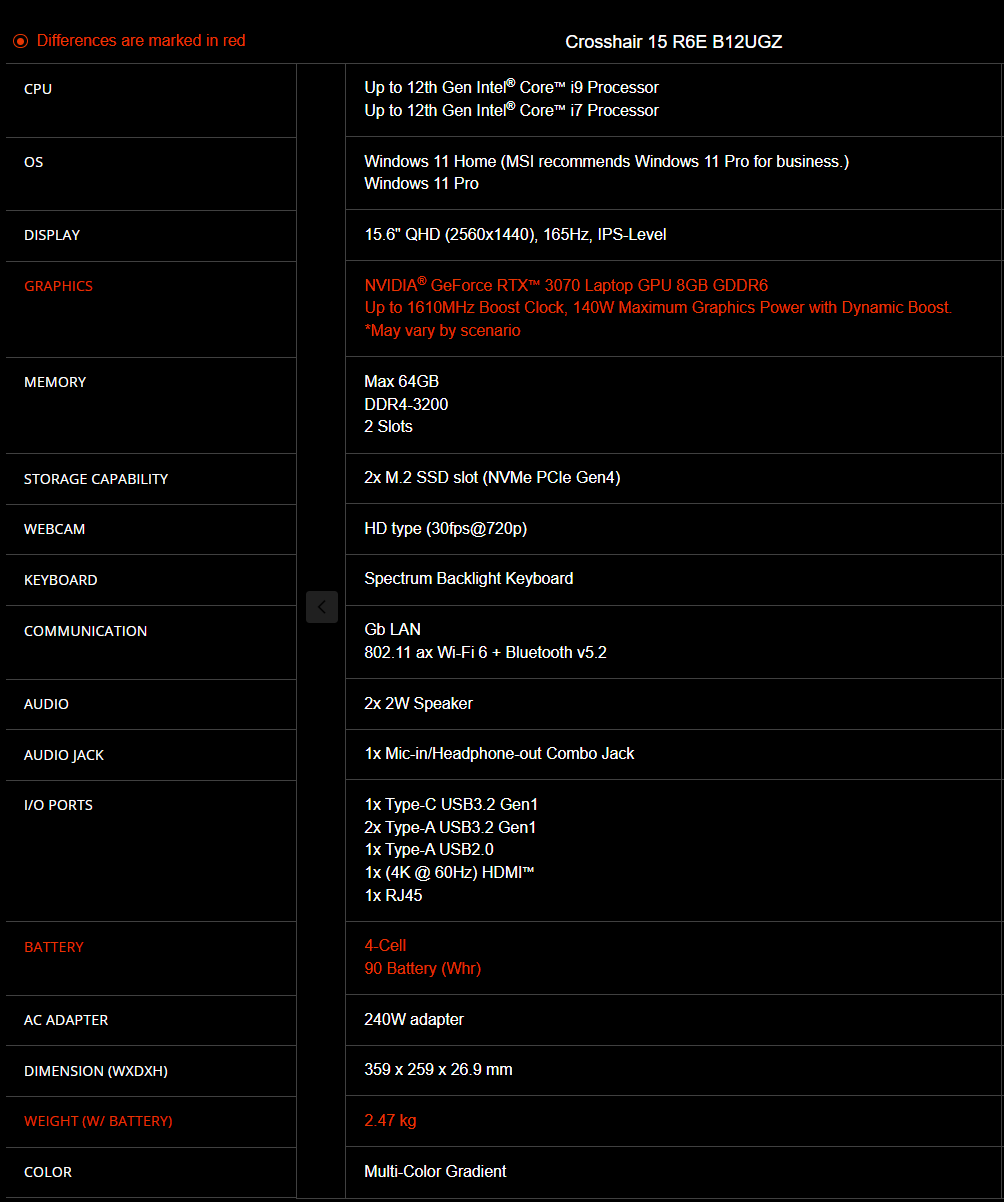Click the DIMENSION (WXDXH) label
This screenshot has height=1202, width=1004.
96,1071
